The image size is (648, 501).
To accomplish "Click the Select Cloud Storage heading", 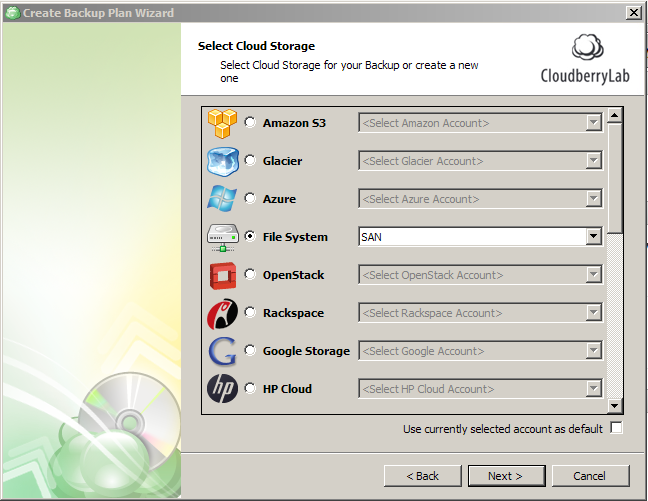I will 256,46.
